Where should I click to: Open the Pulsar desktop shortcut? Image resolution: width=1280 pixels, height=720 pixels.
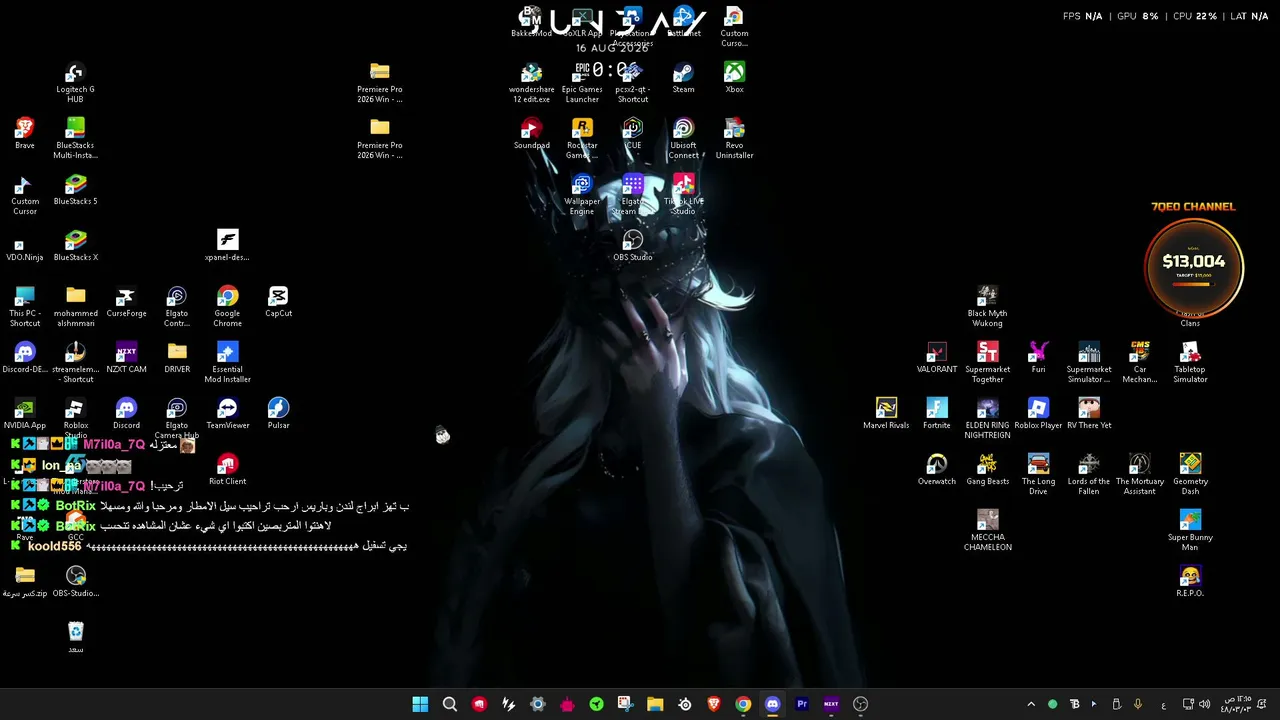pos(278,414)
